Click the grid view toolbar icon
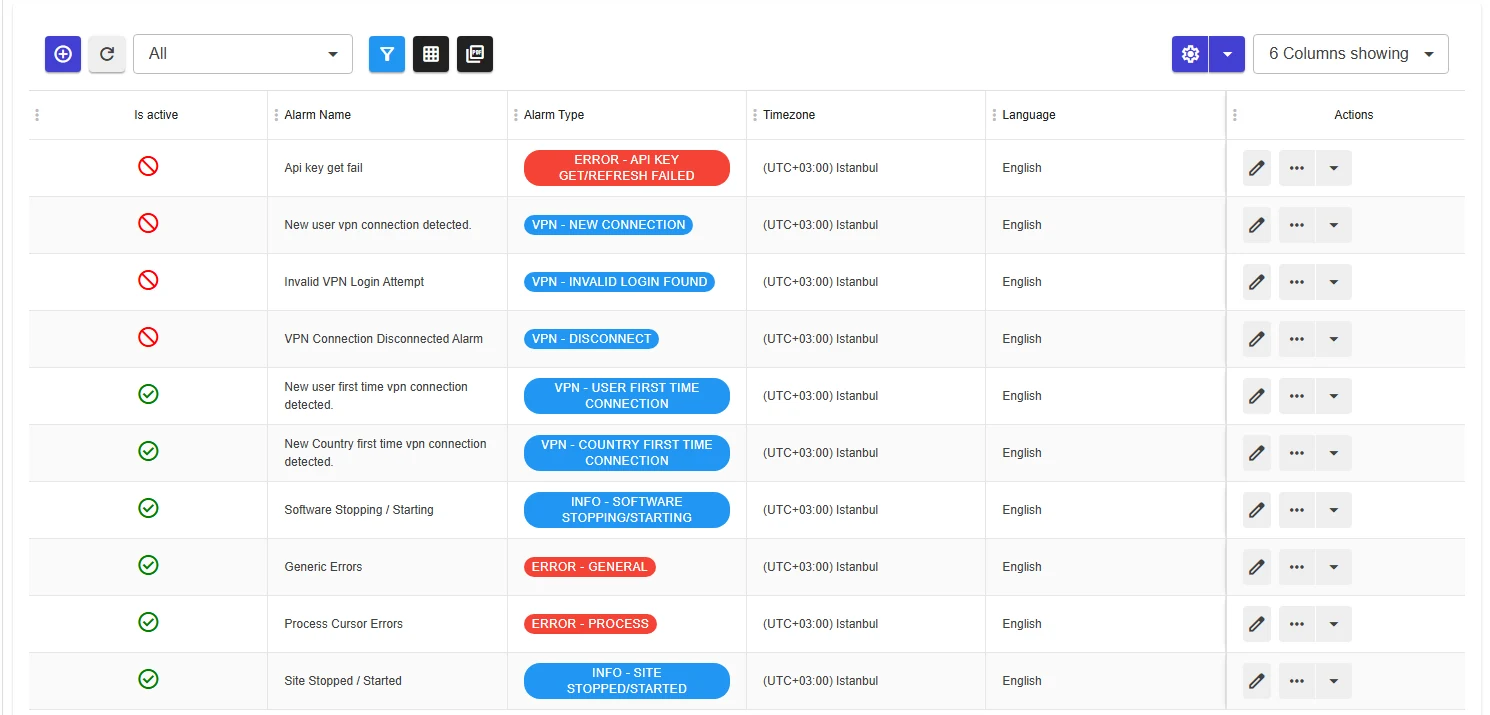Viewport: 1490px width, 715px height. coord(431,54)
